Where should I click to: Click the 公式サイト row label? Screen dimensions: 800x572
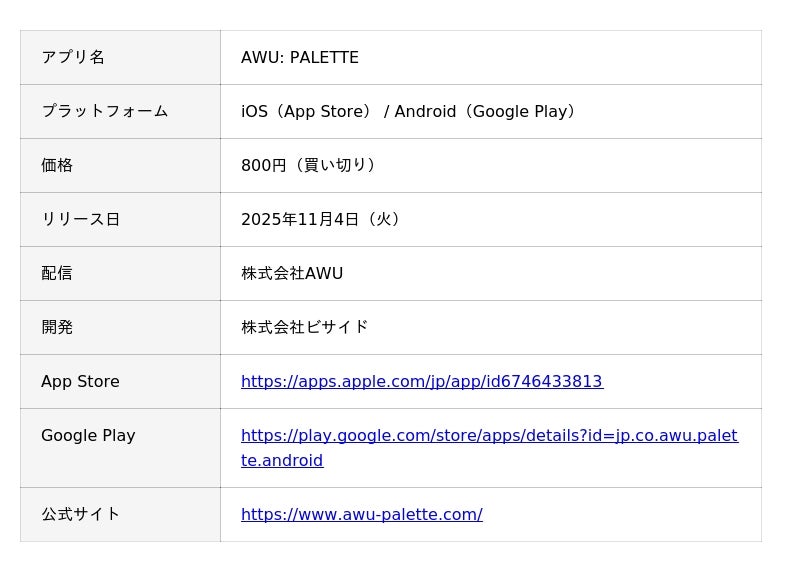(80, 515)
